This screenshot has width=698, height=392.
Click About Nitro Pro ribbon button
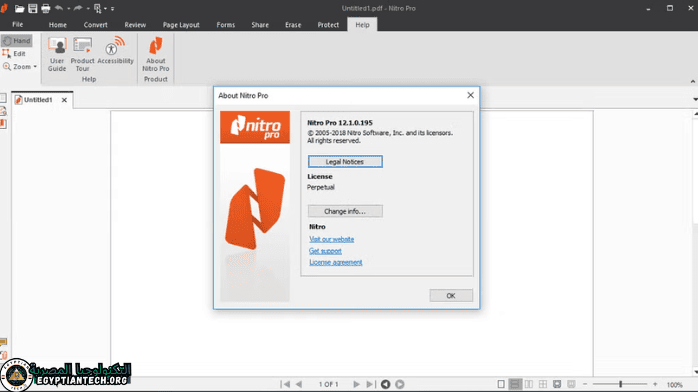click(x=156, y=54)
